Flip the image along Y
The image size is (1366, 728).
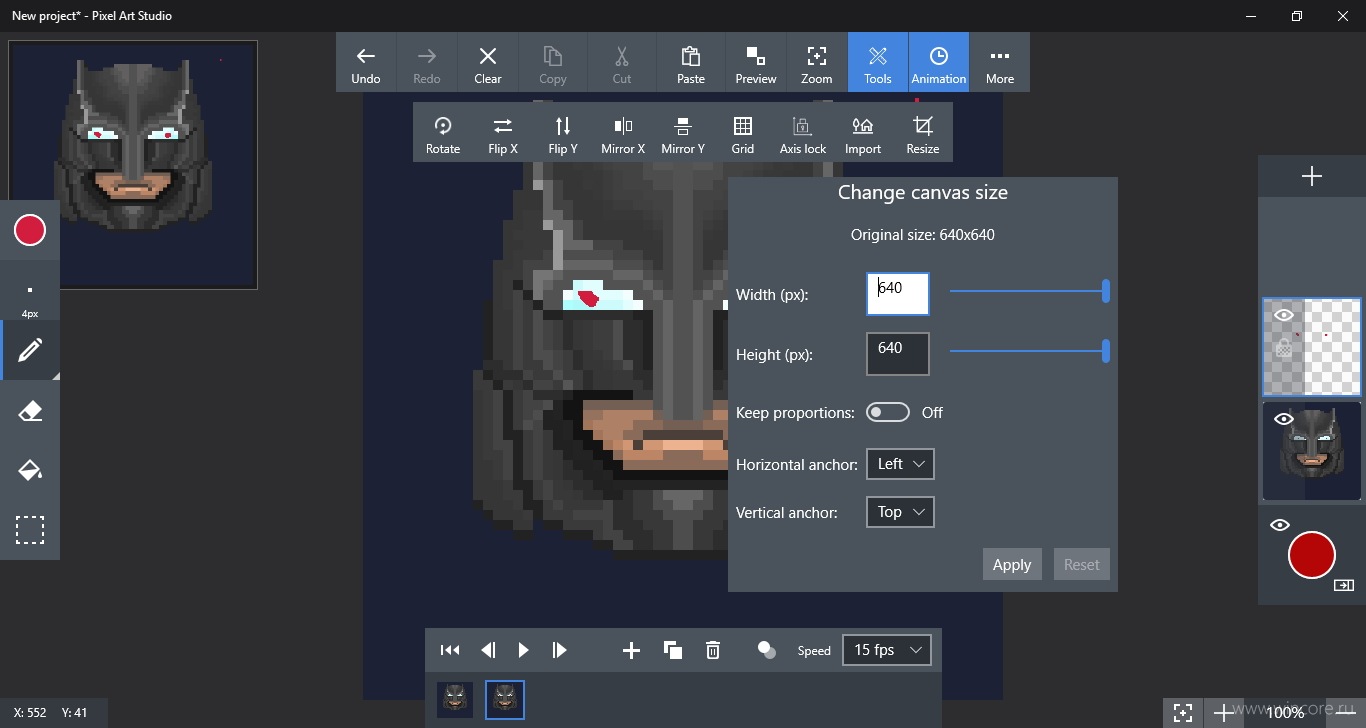563,133
